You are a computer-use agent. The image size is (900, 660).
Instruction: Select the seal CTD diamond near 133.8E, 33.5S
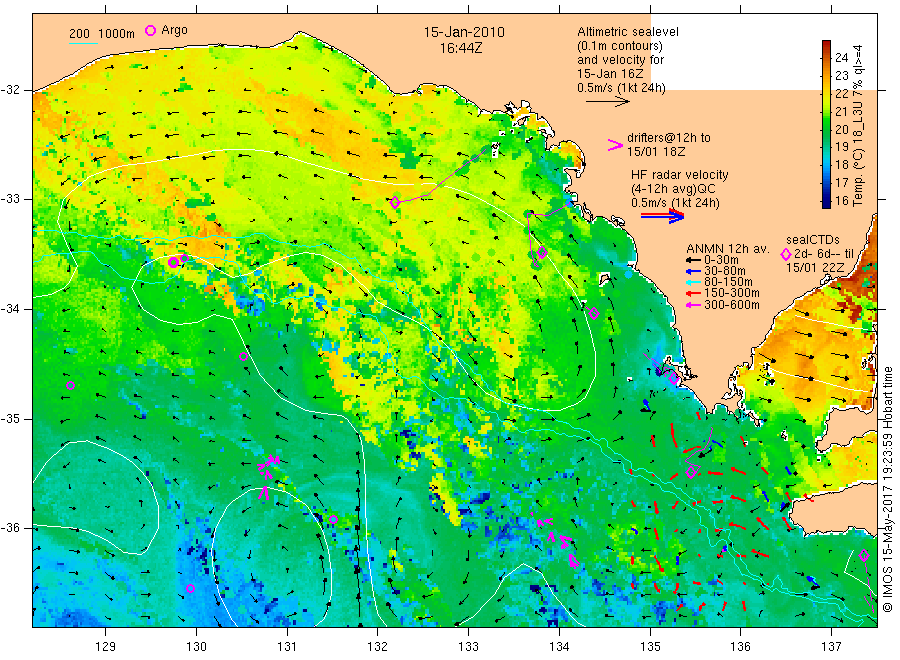tap(542, 253)
